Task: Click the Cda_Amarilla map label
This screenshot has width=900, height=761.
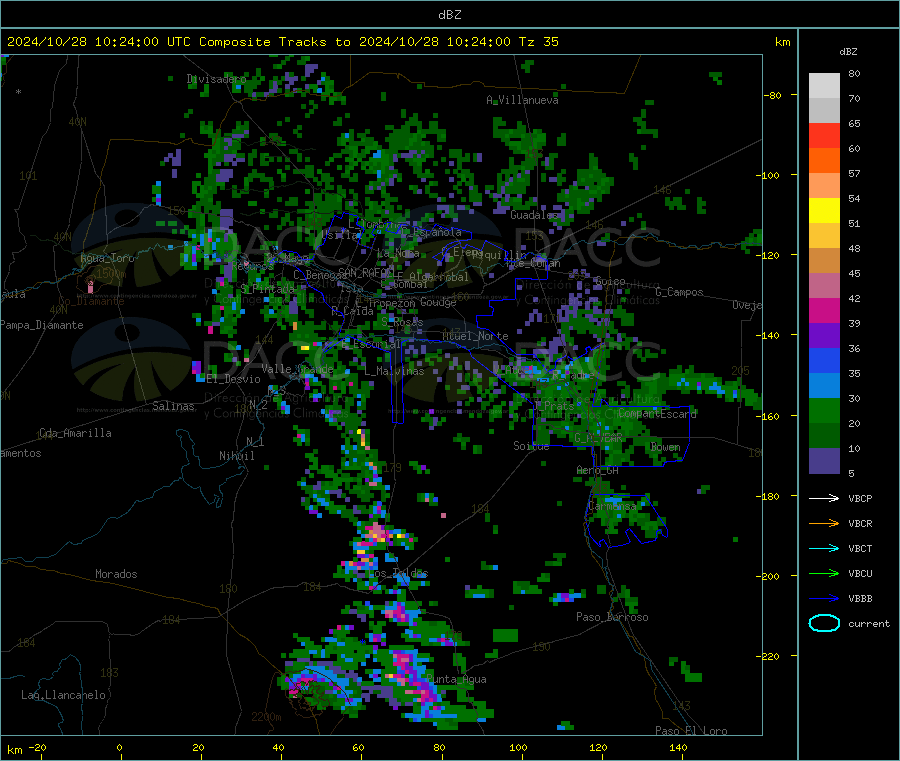Action: 75,433
